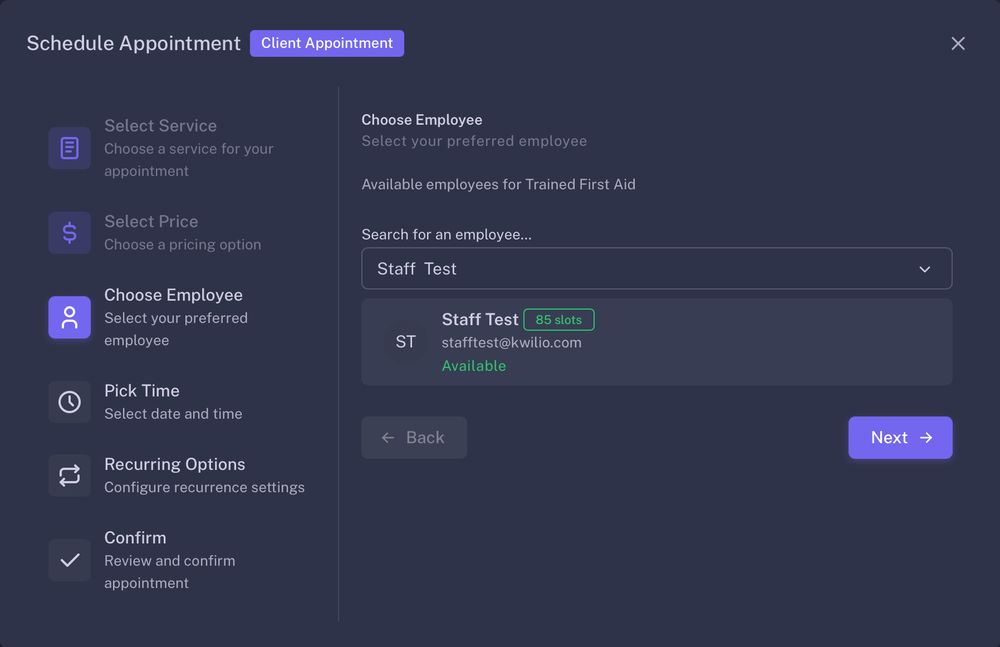This screenshot has width=1000, height=647.
Task: Click the ST employee avatar
Action: coord(405,342)
